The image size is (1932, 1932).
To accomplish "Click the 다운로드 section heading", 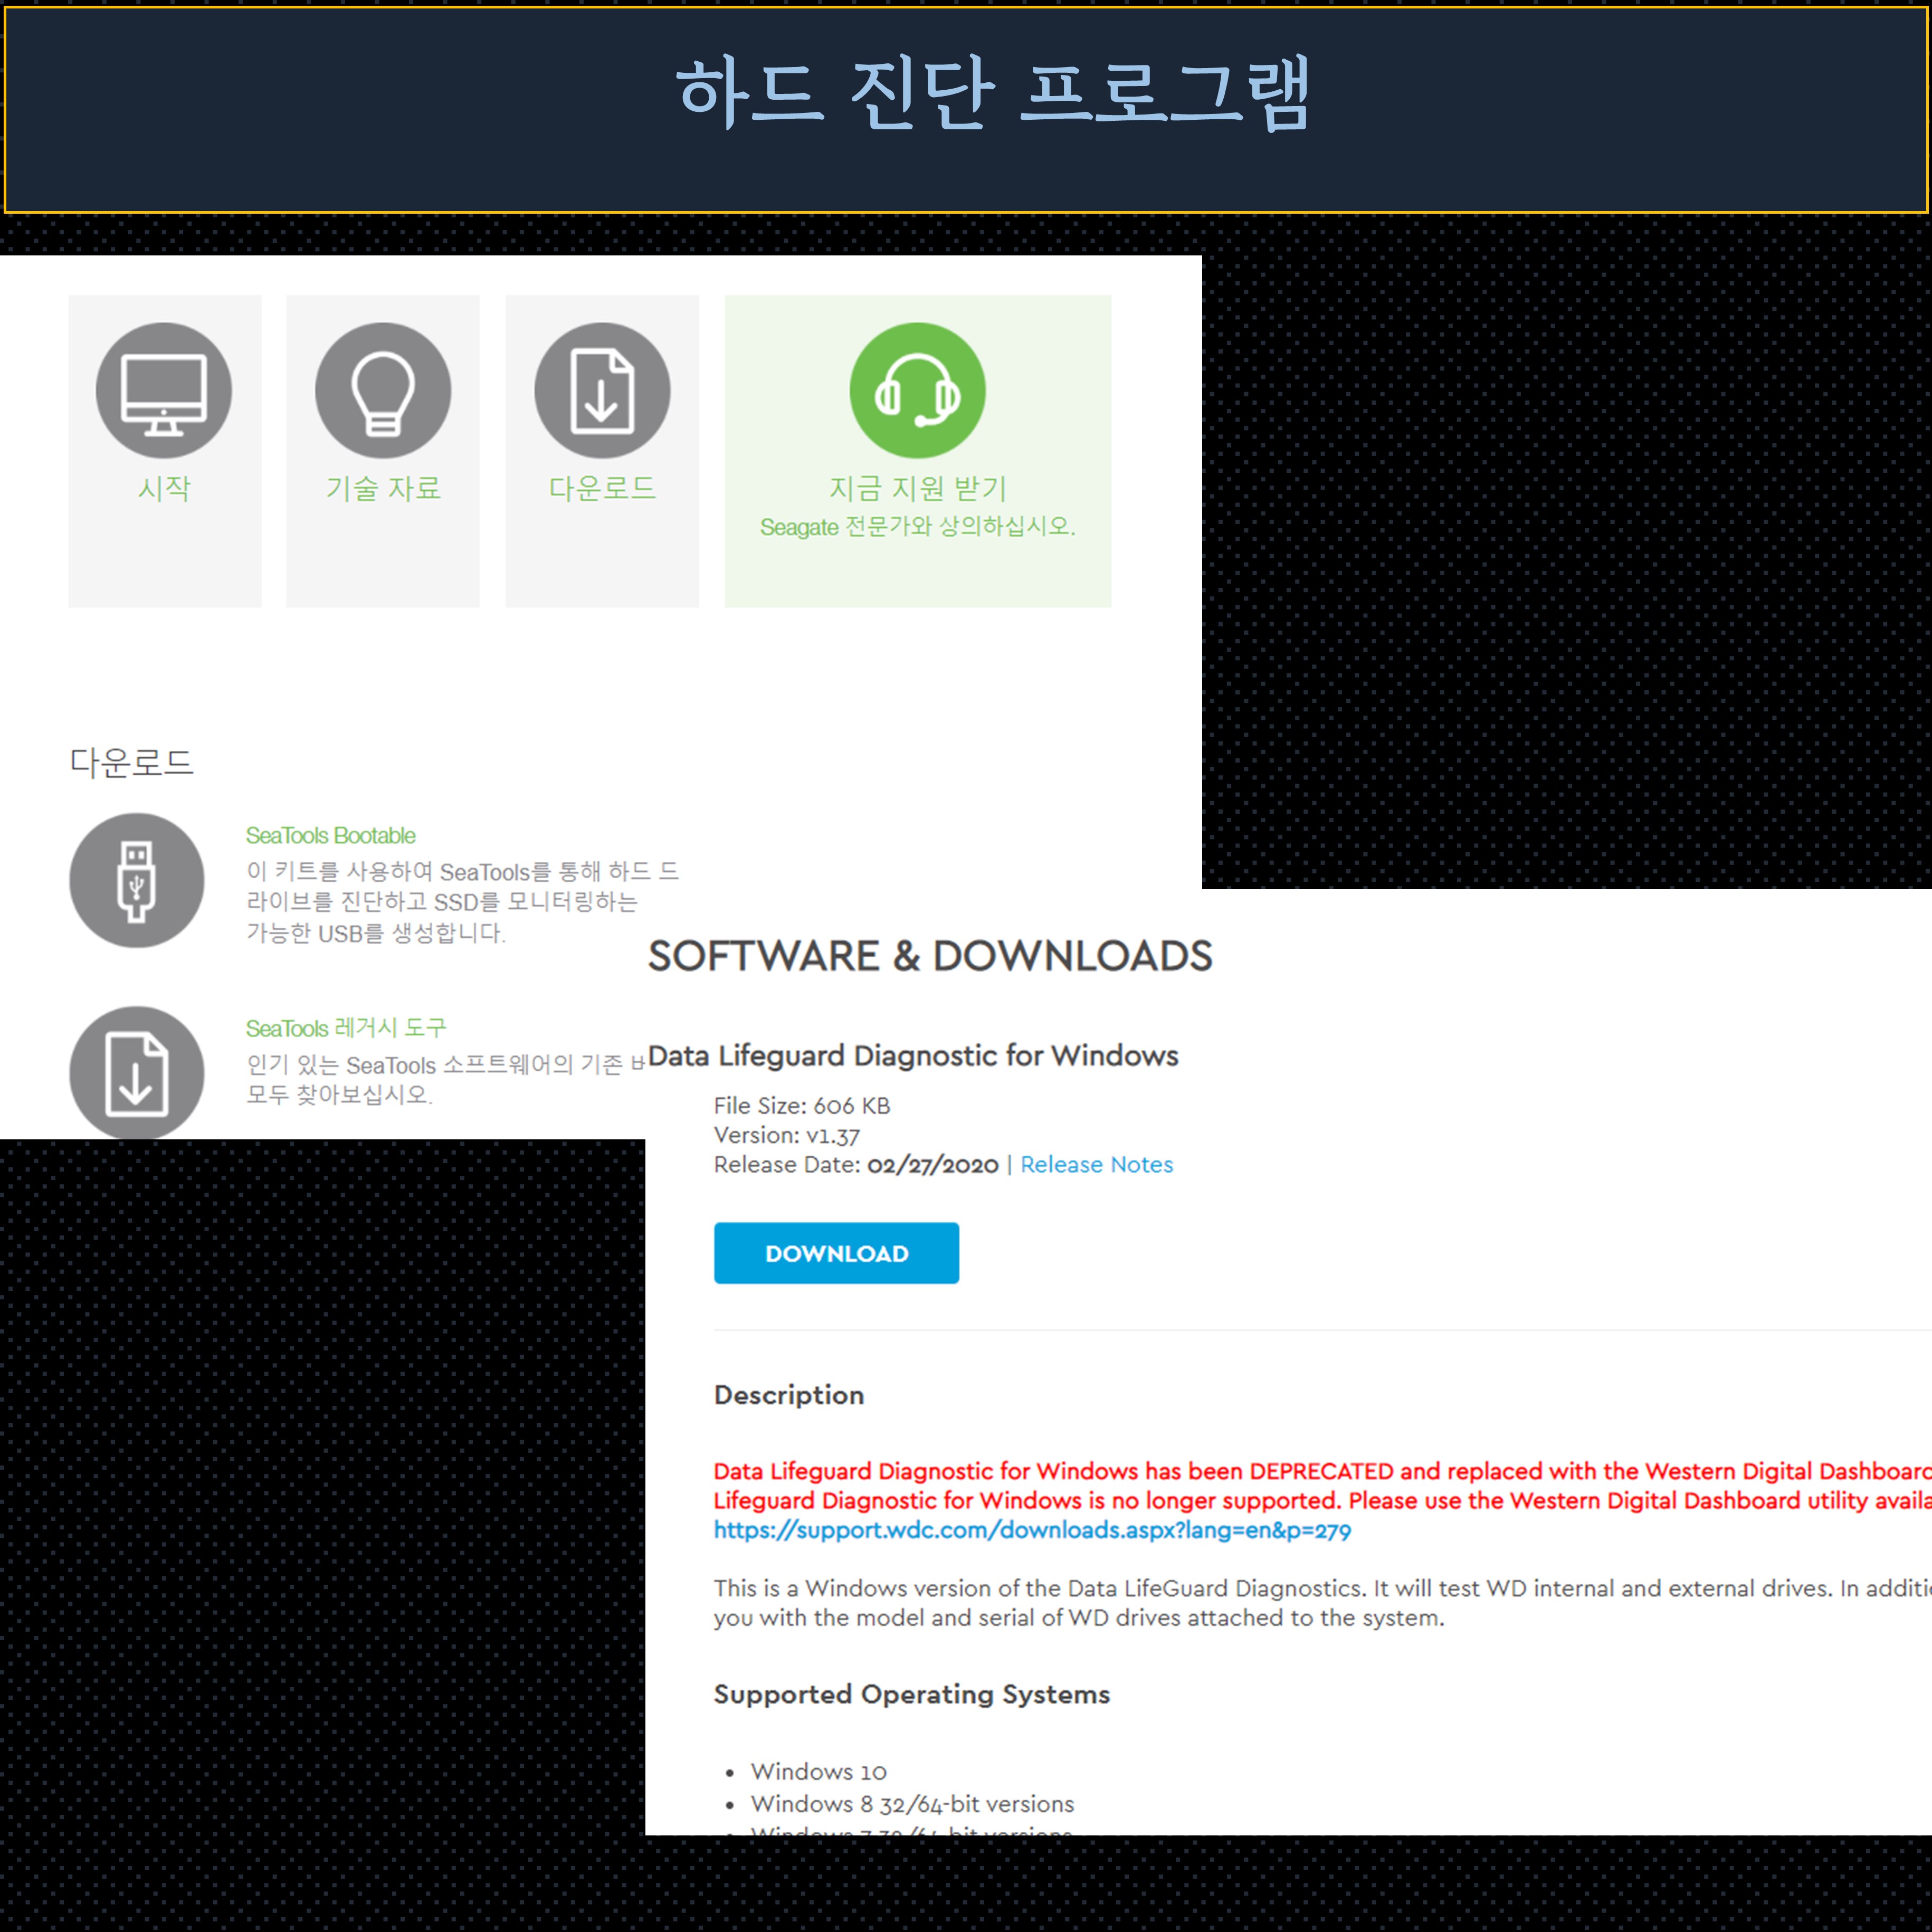I will (x=132, y=763).
